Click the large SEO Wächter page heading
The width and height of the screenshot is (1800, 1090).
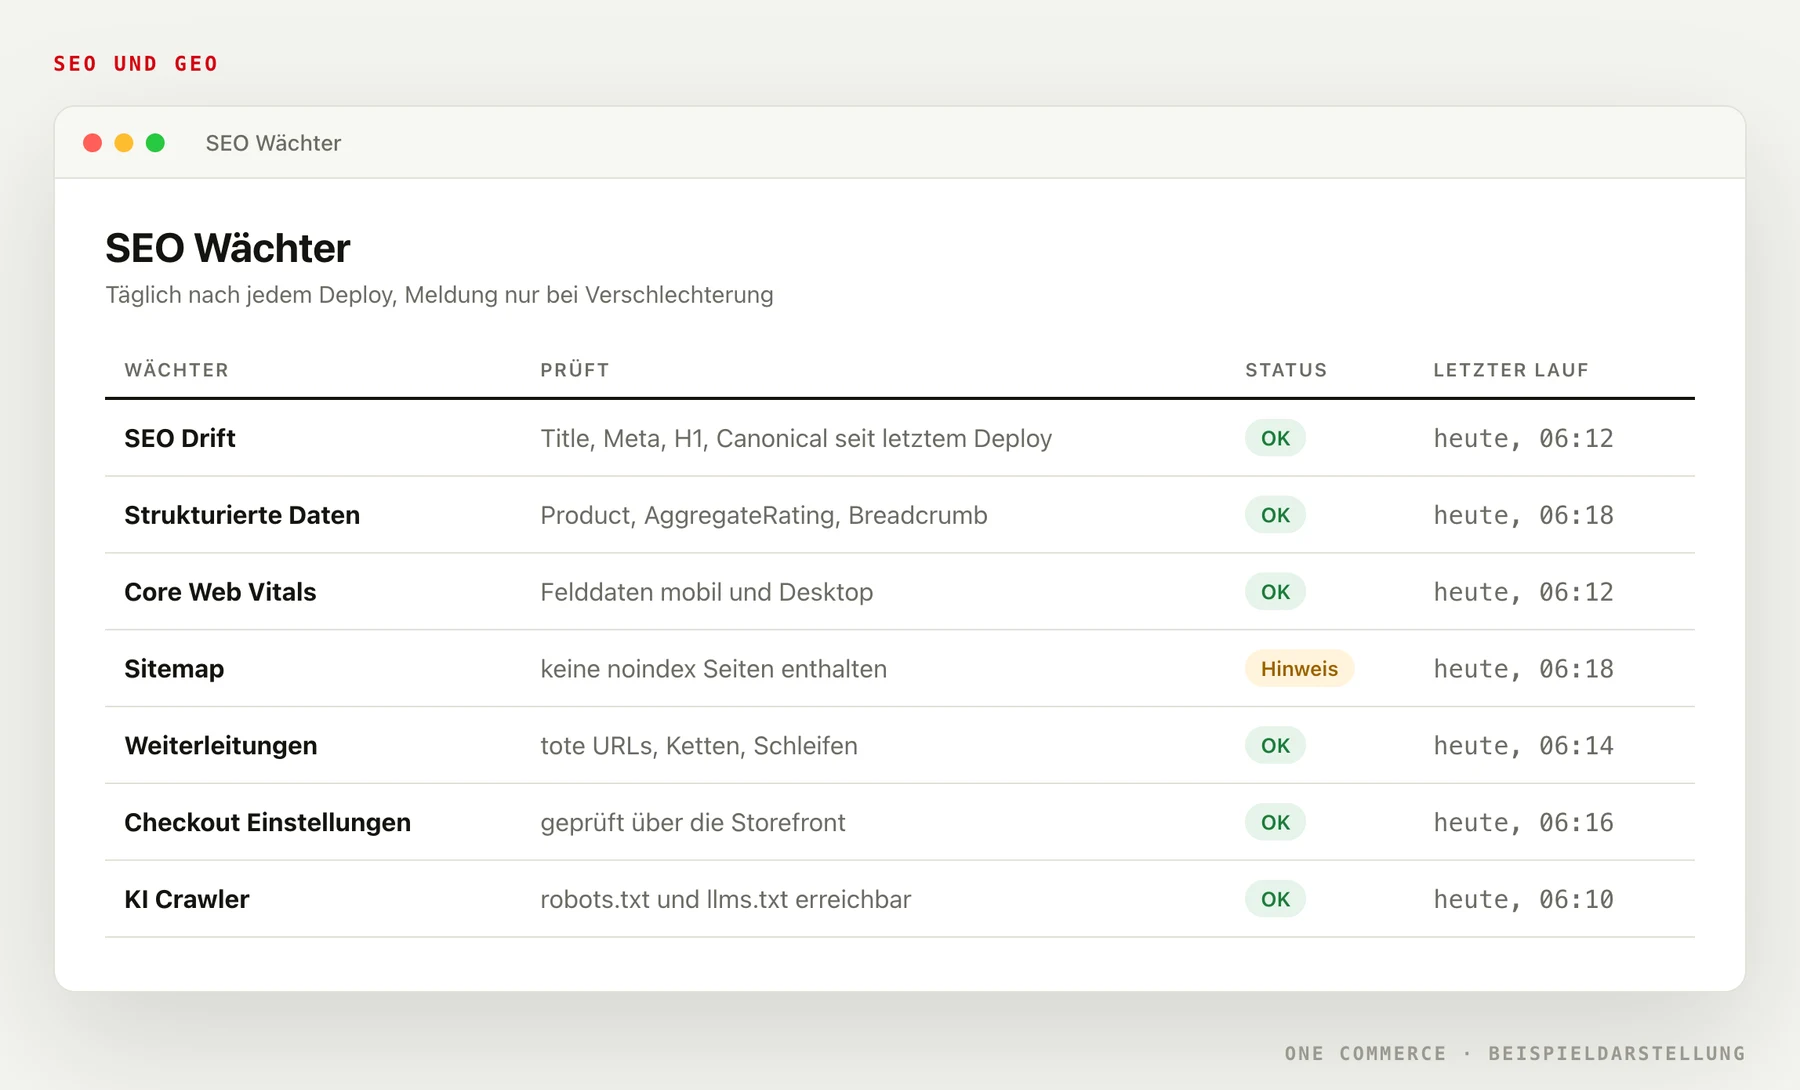[228, 248]
